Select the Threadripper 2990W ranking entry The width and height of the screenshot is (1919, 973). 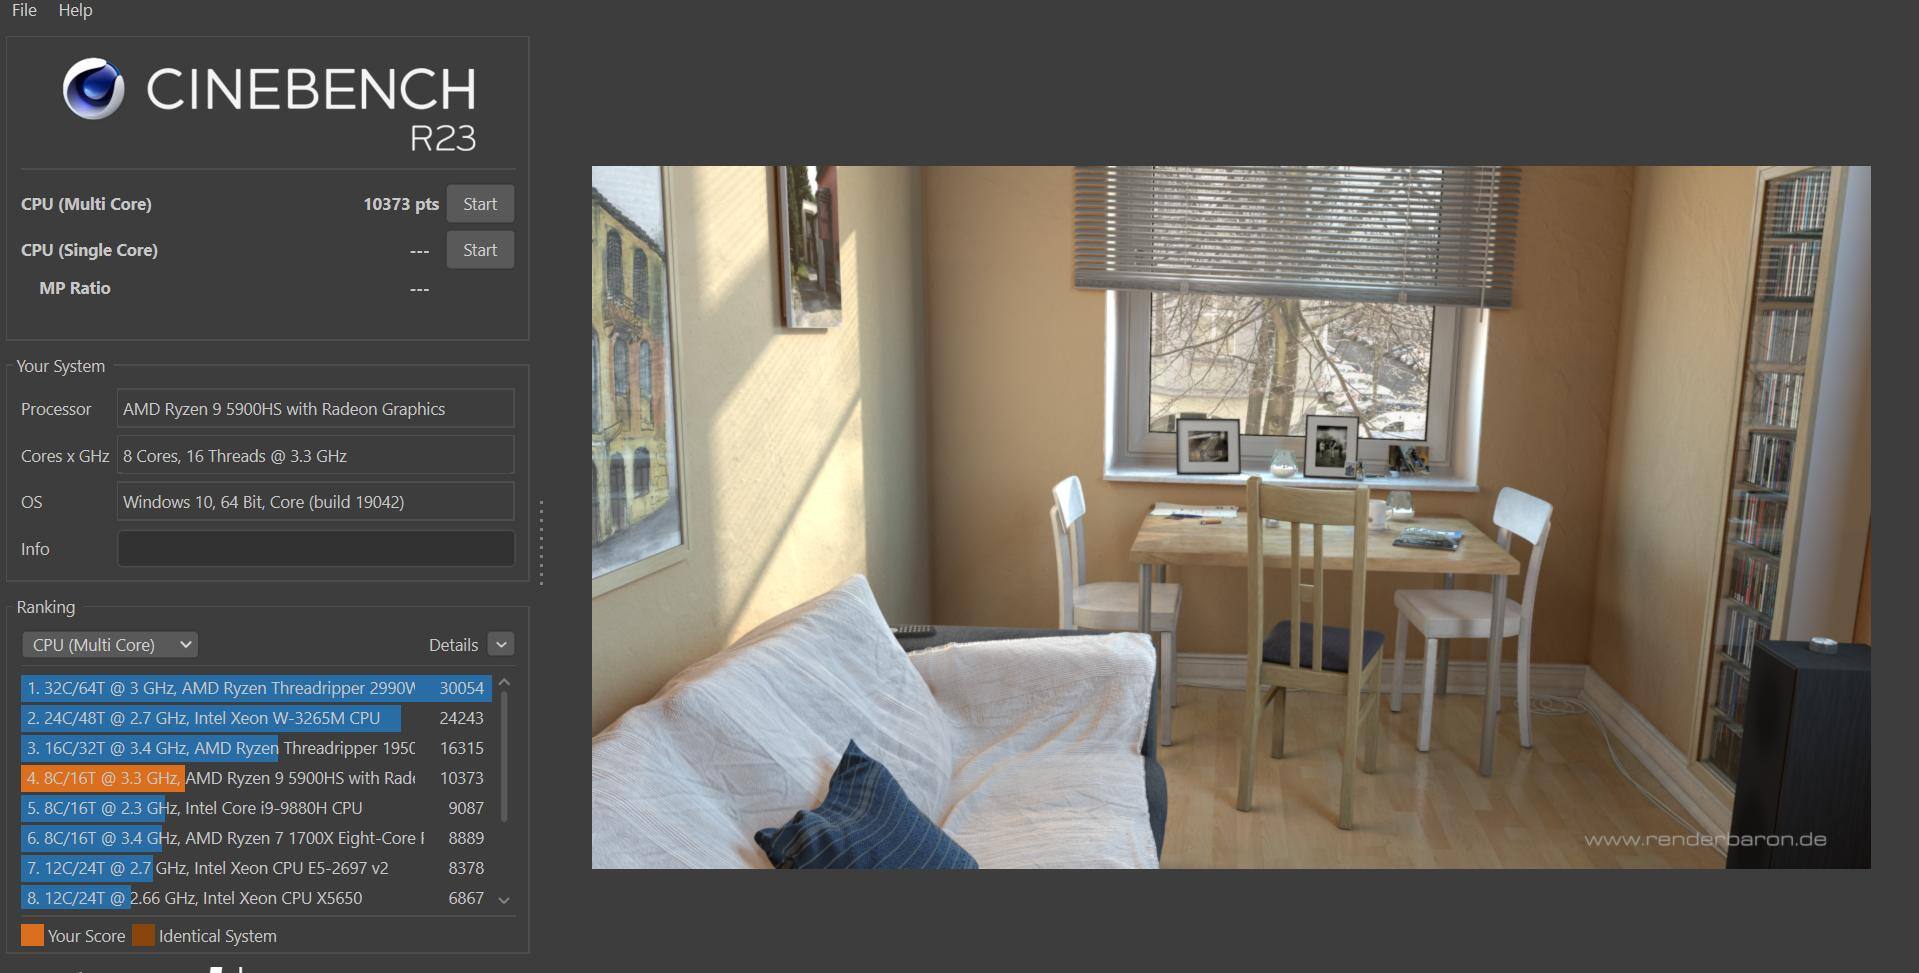pos(220,688)
